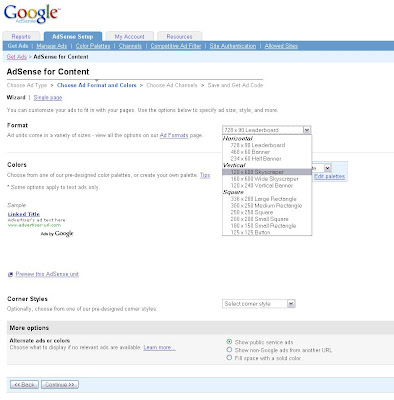
Task: Click the Get Ads breadcrumb link
Action: click(x=17, y=57)
